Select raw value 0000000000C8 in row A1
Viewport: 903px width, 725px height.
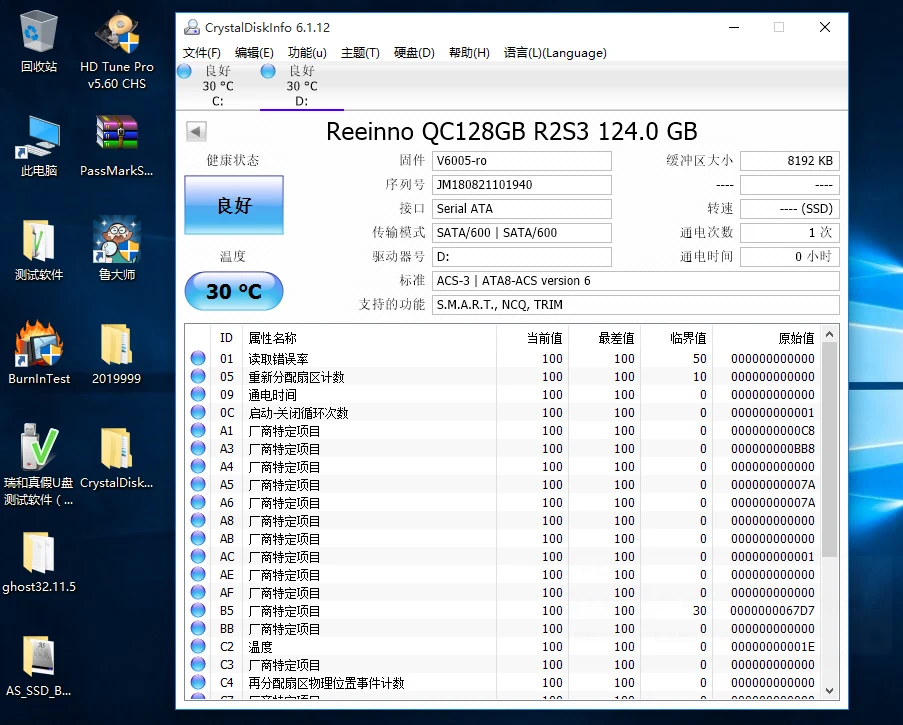pos(772,431)
